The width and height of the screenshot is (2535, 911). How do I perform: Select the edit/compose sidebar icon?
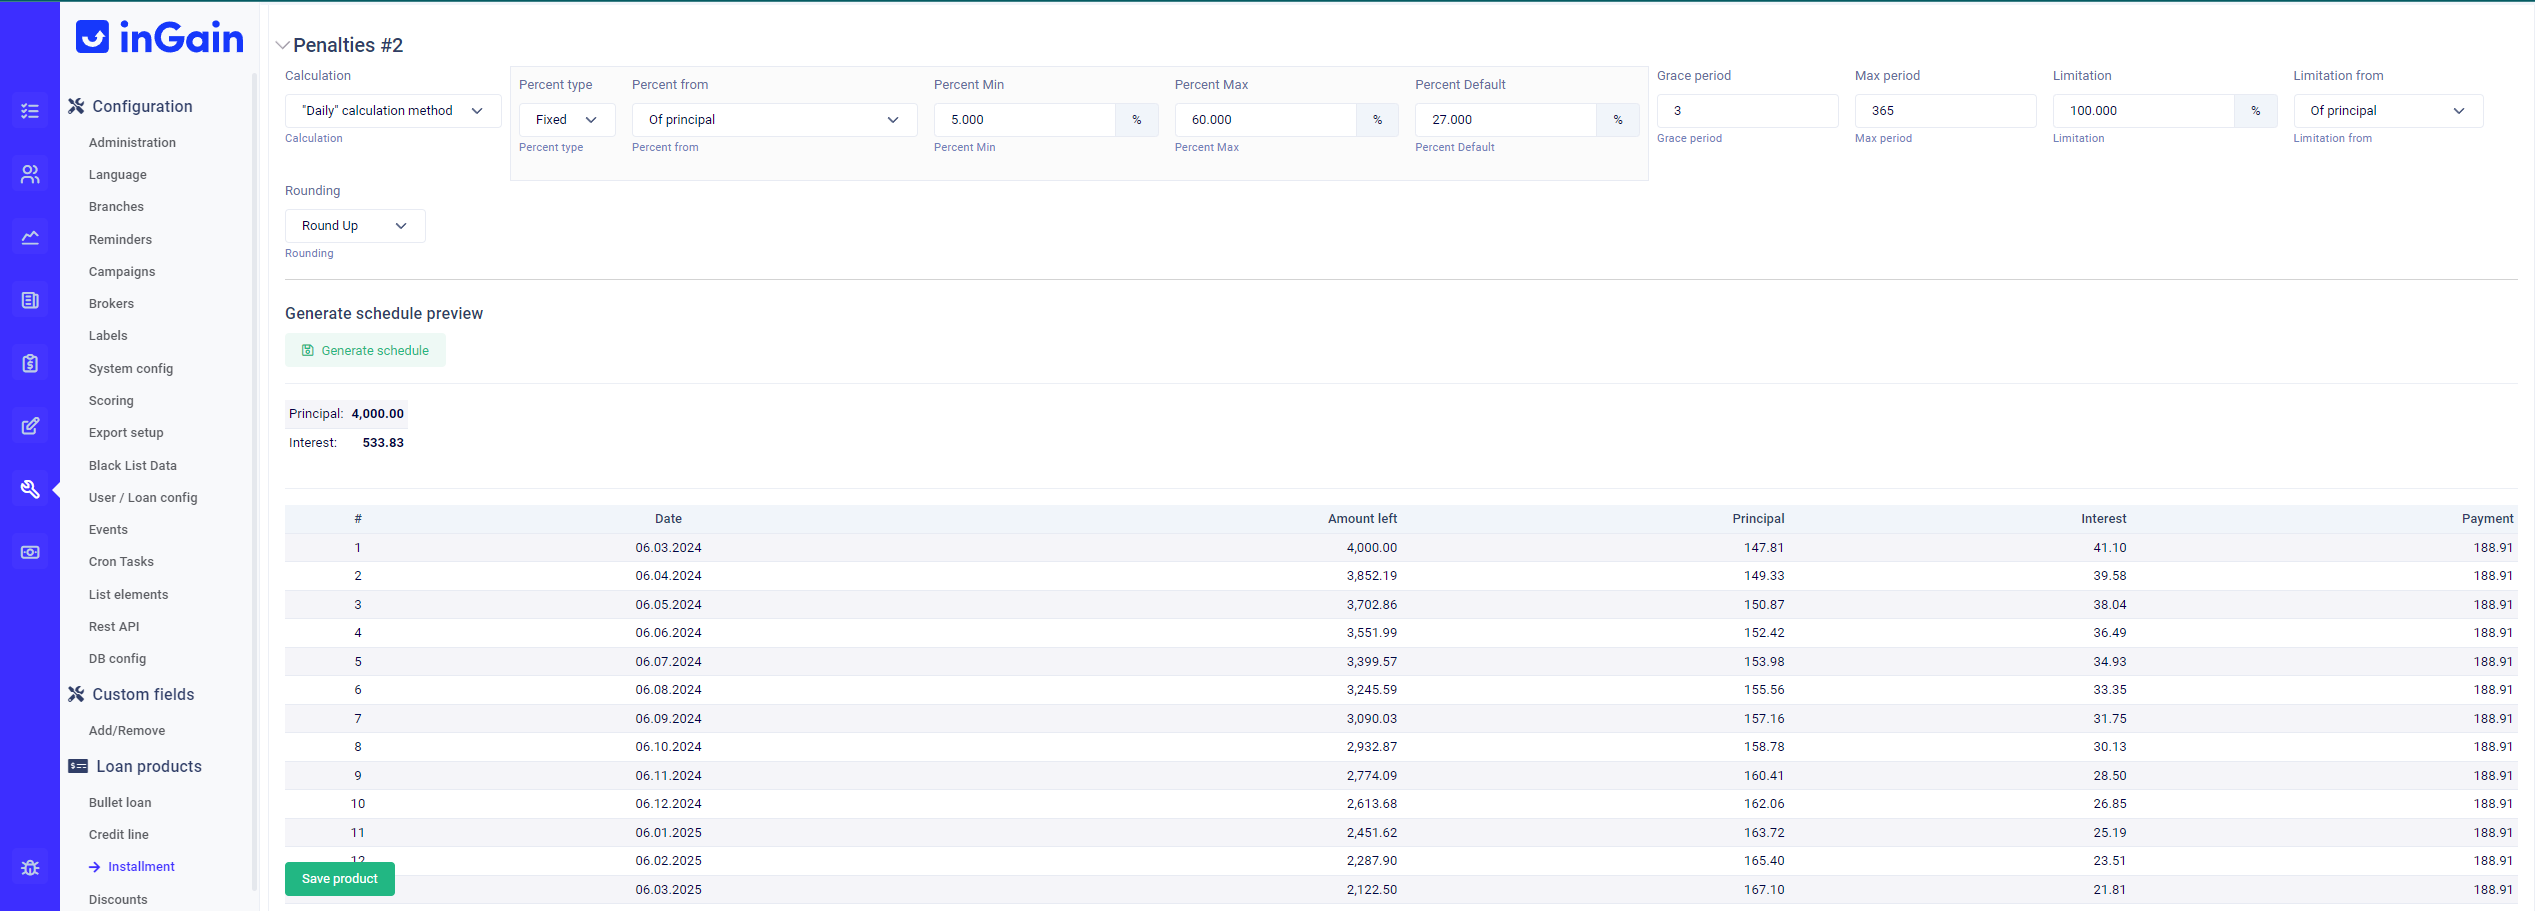point(30,425)
